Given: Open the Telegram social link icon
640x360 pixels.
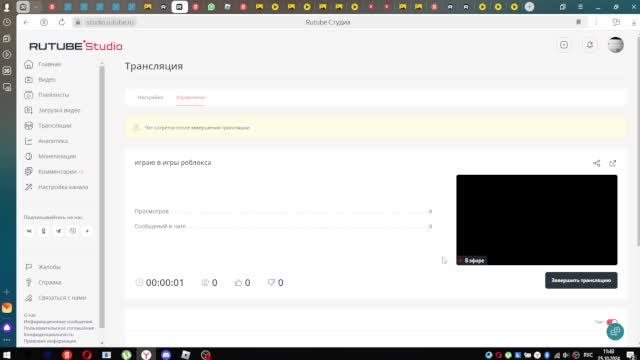Looking at the screenshot, I should click(58, 231).
